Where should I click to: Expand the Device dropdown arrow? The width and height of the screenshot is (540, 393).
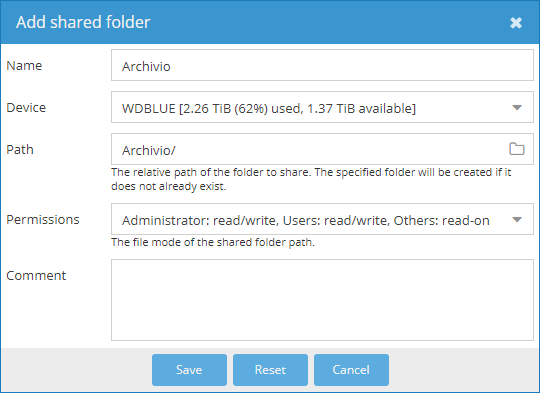517,107
